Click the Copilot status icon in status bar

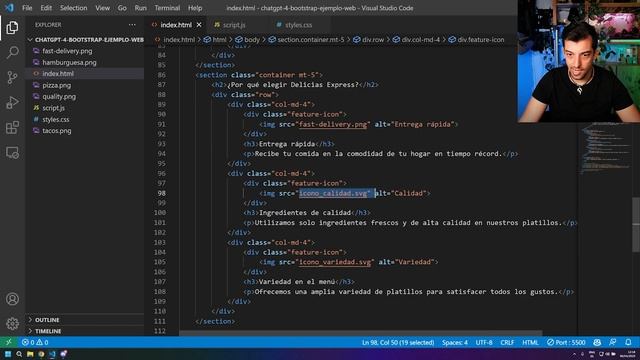click(597, 342)
